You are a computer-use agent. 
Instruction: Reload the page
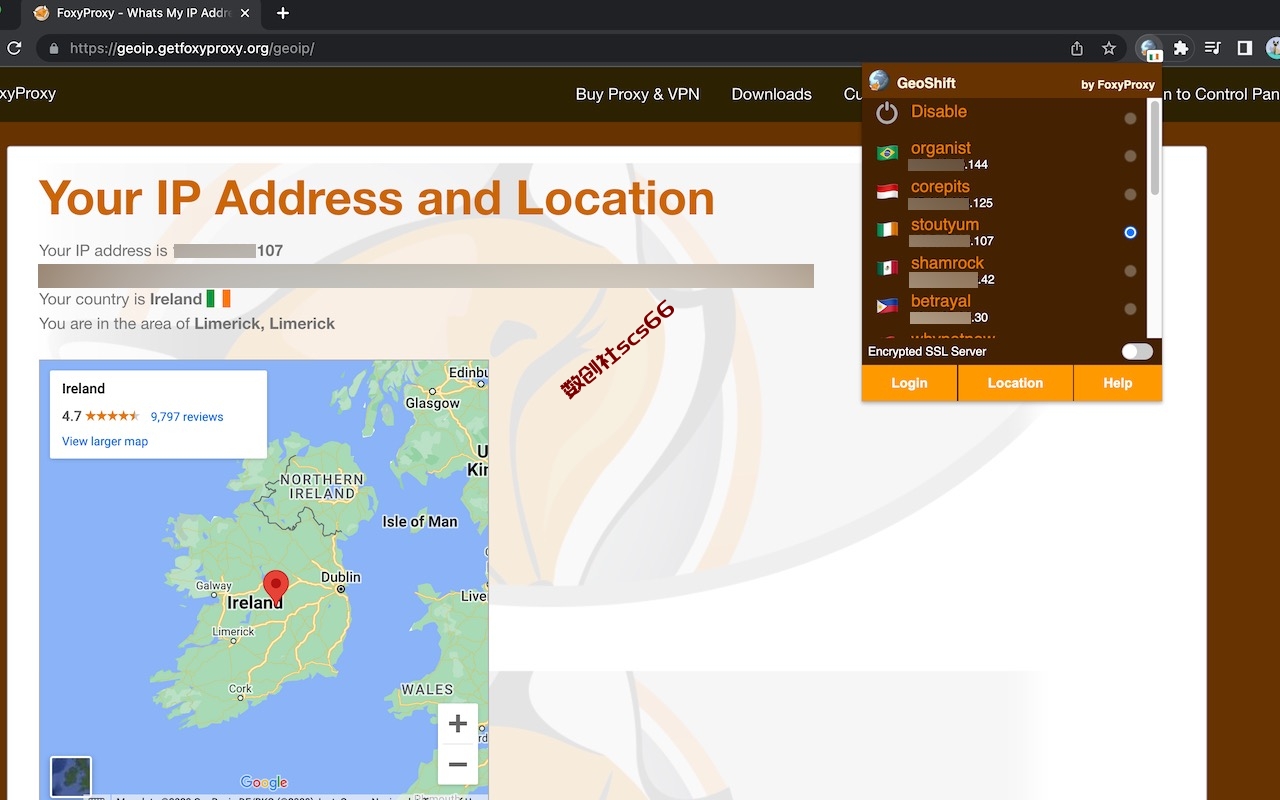(14, 48)
